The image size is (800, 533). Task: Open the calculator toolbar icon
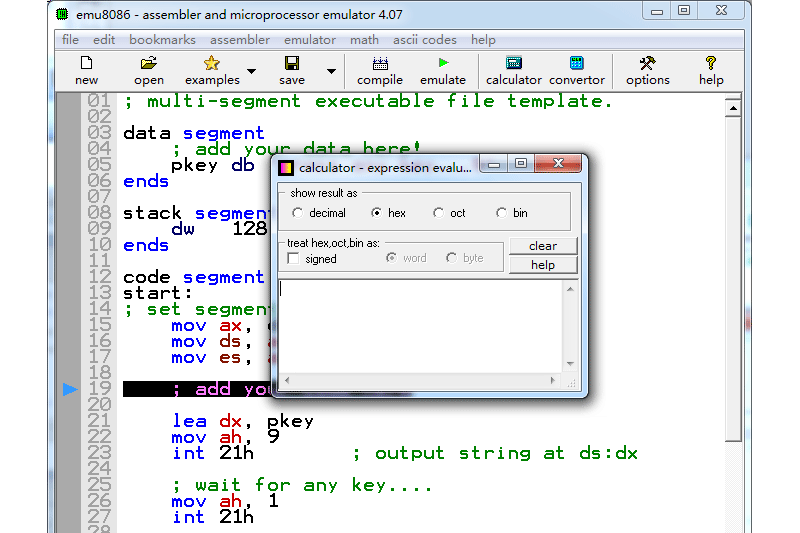tap(514, 63)
